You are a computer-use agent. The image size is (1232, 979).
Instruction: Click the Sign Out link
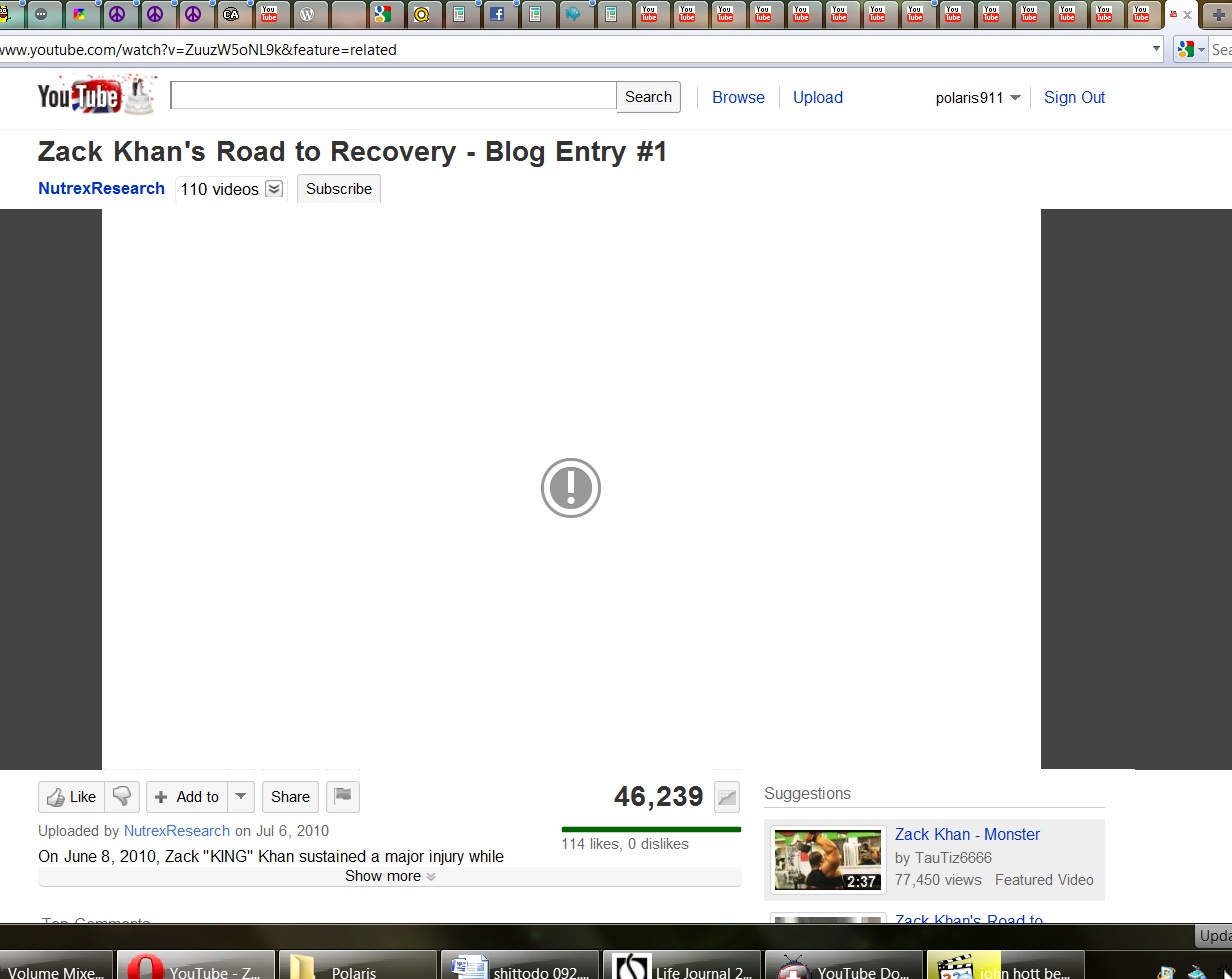[1075, 97]
